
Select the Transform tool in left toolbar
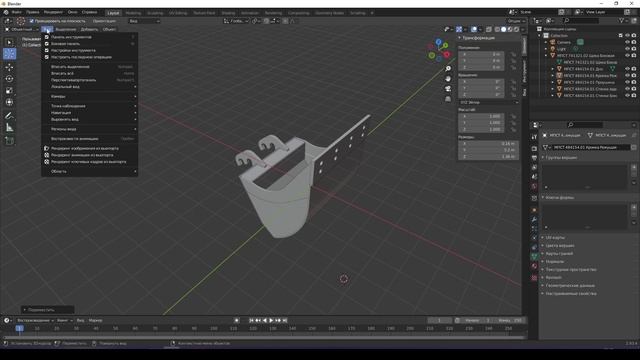tap(9, 102)
